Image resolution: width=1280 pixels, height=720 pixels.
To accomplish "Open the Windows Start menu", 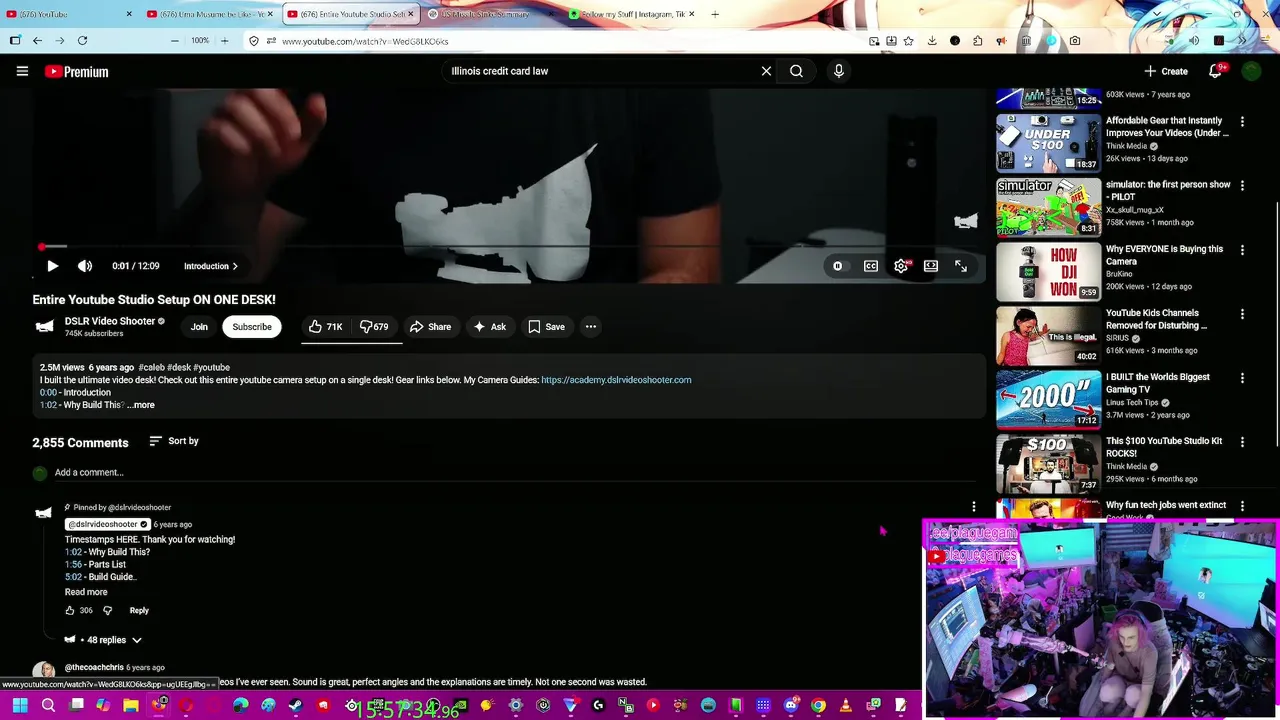I will pyautogui.click(x=19, y=706).
